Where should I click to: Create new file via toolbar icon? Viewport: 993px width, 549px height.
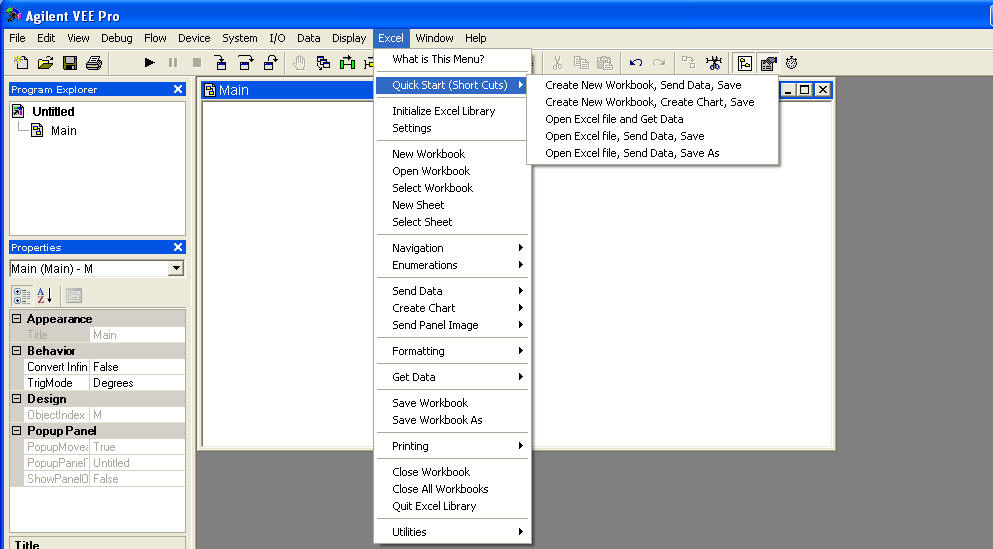coord(22,63)
